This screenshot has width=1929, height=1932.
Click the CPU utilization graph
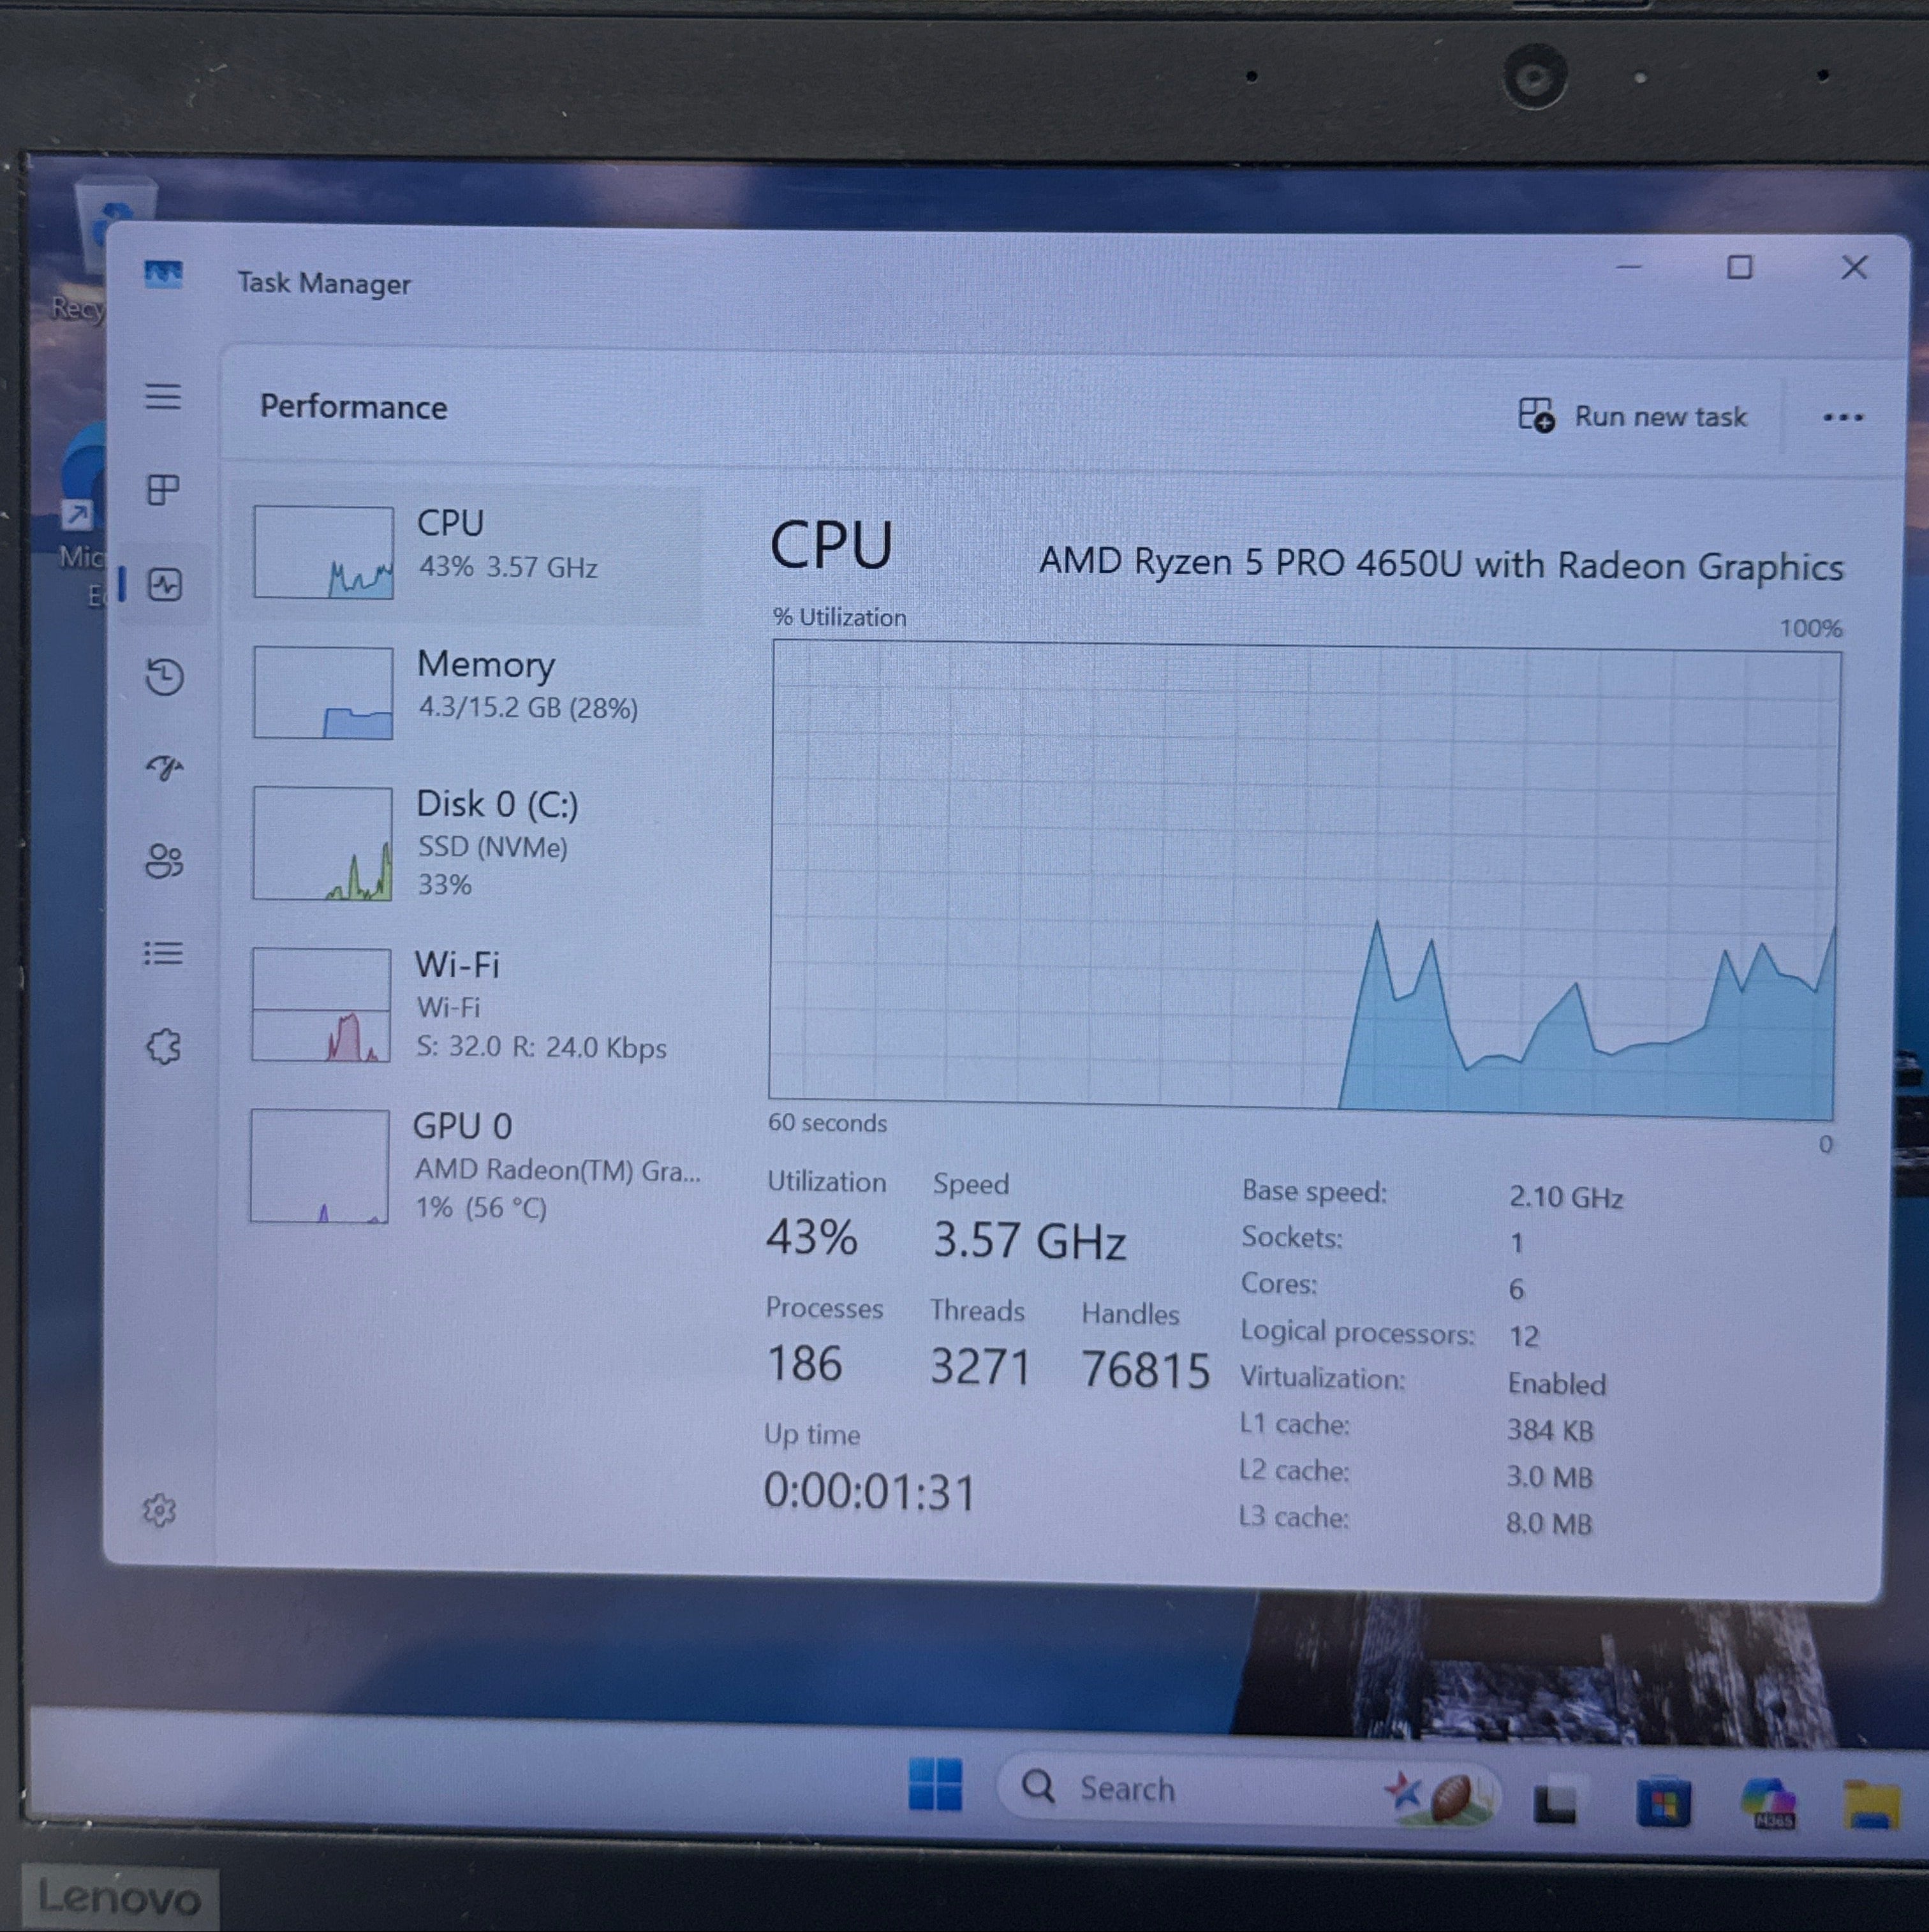click(x=1304, y=880)
